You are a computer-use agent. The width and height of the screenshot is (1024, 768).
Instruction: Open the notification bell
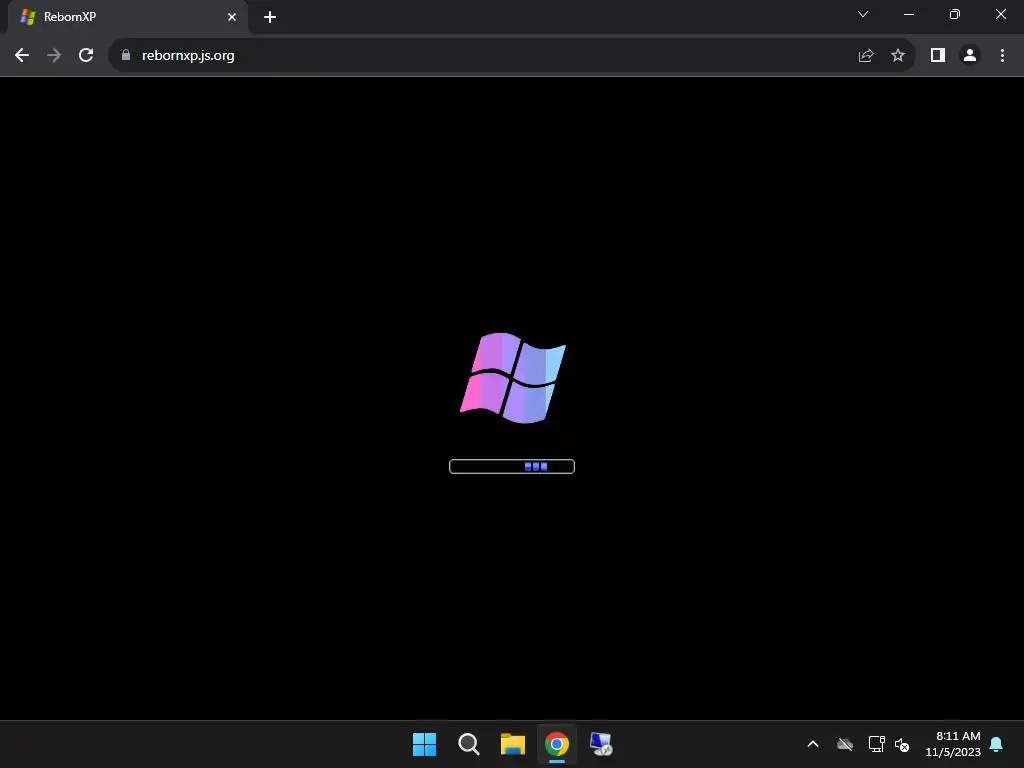(996, 744)
